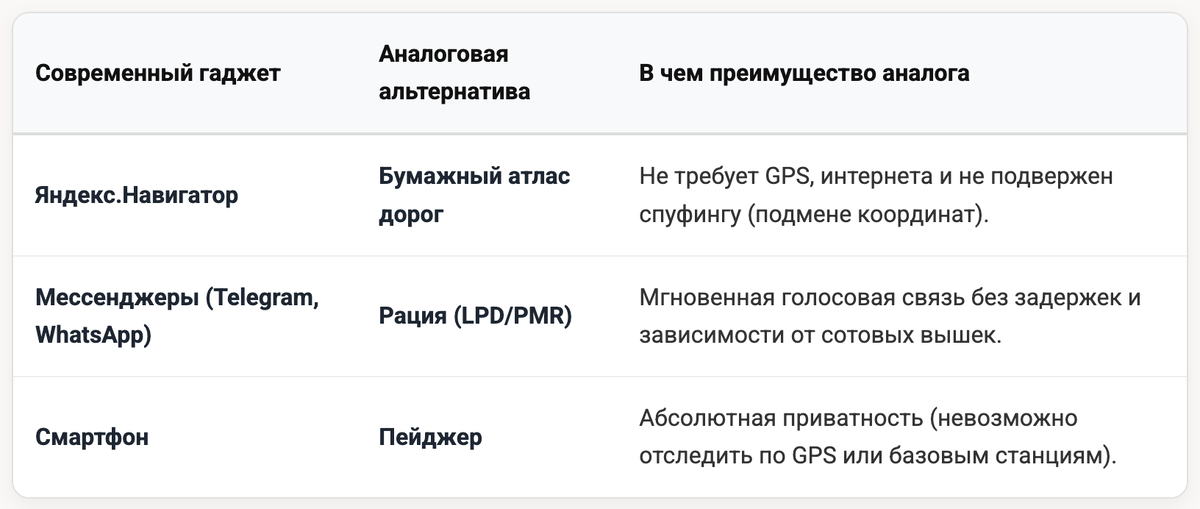
Task: Click the word 'дорог' under Бумажный атлас
Action: (x=411, y=214)
